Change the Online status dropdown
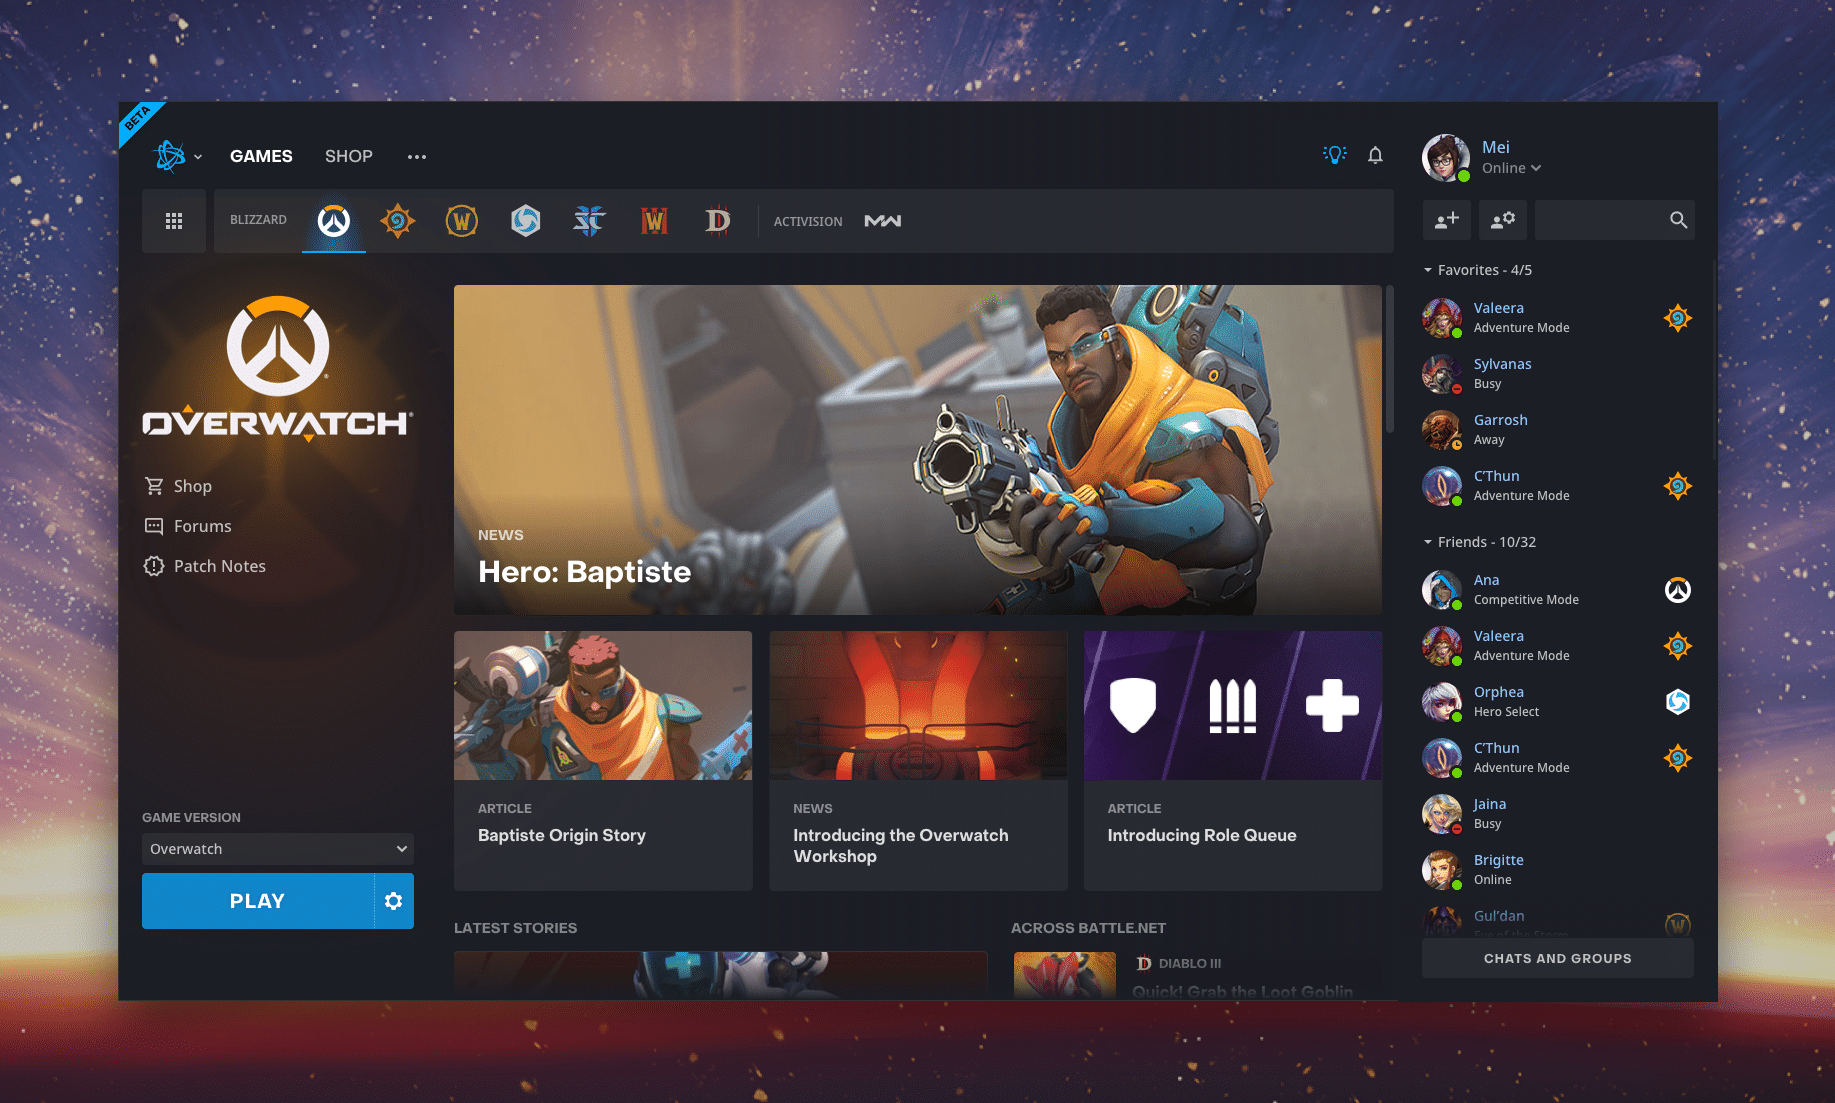Screen dimensions: 1835x1103 coord(1511,168)
